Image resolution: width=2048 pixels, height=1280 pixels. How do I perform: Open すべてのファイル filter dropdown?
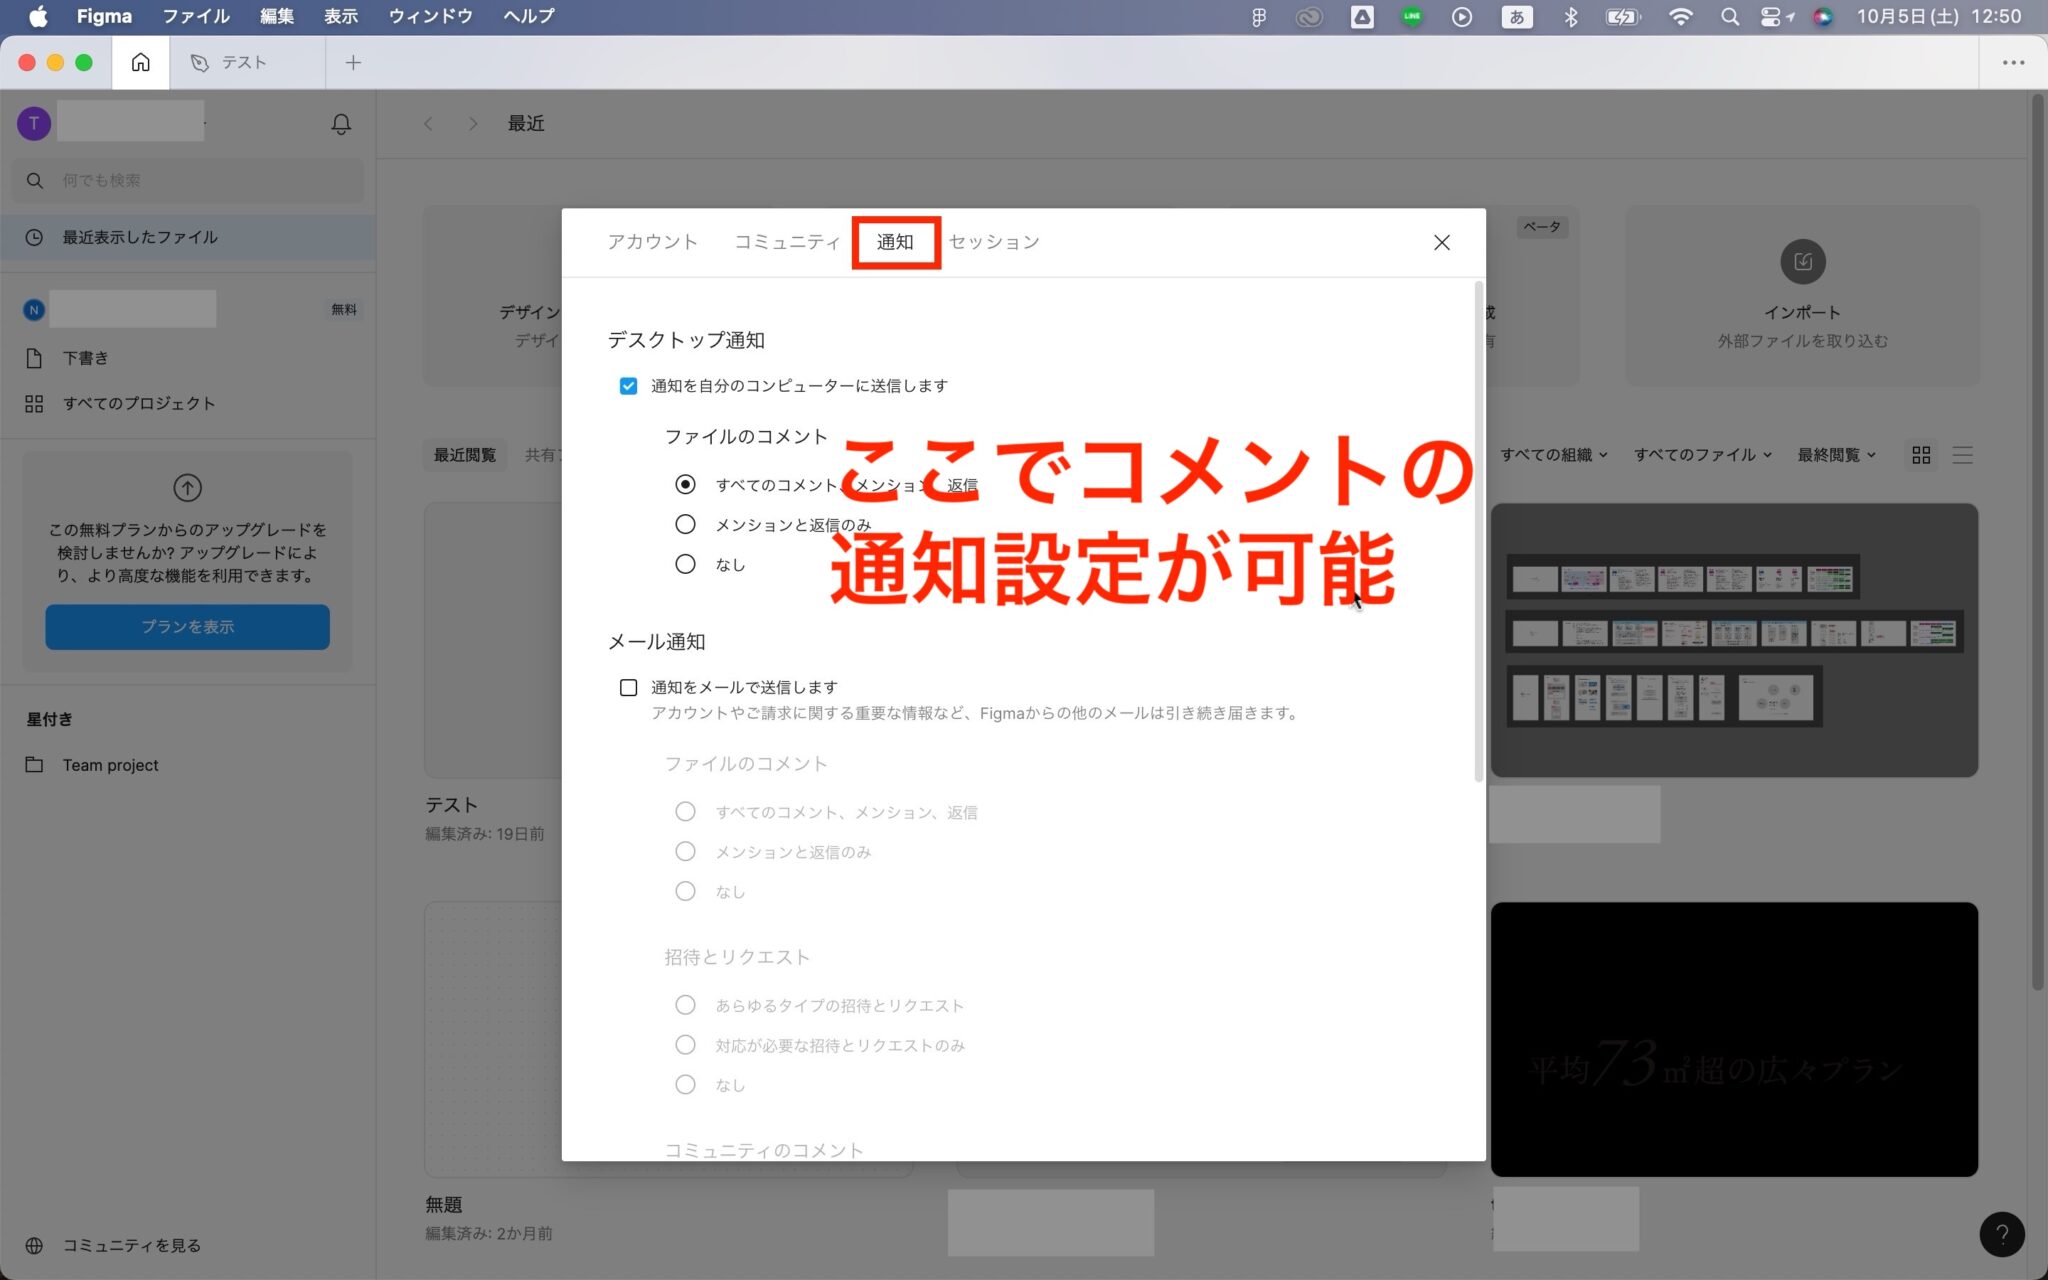[x=1702, y=455]
